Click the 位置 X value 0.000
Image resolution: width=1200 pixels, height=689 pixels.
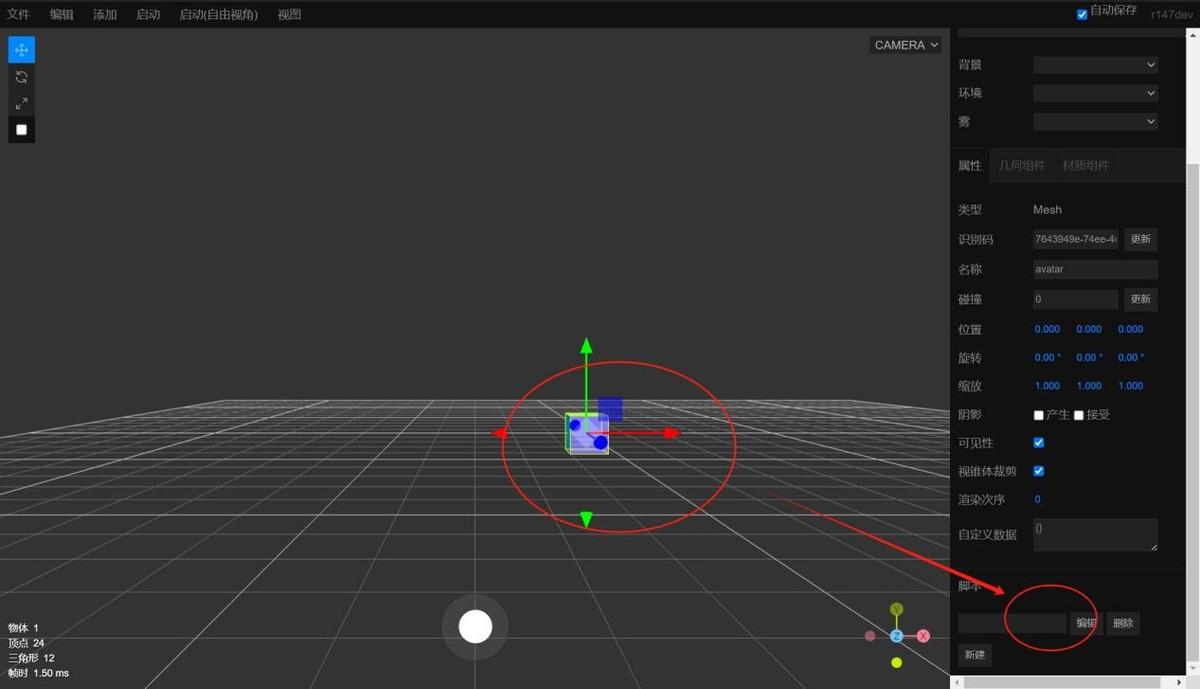(1047, 329)
